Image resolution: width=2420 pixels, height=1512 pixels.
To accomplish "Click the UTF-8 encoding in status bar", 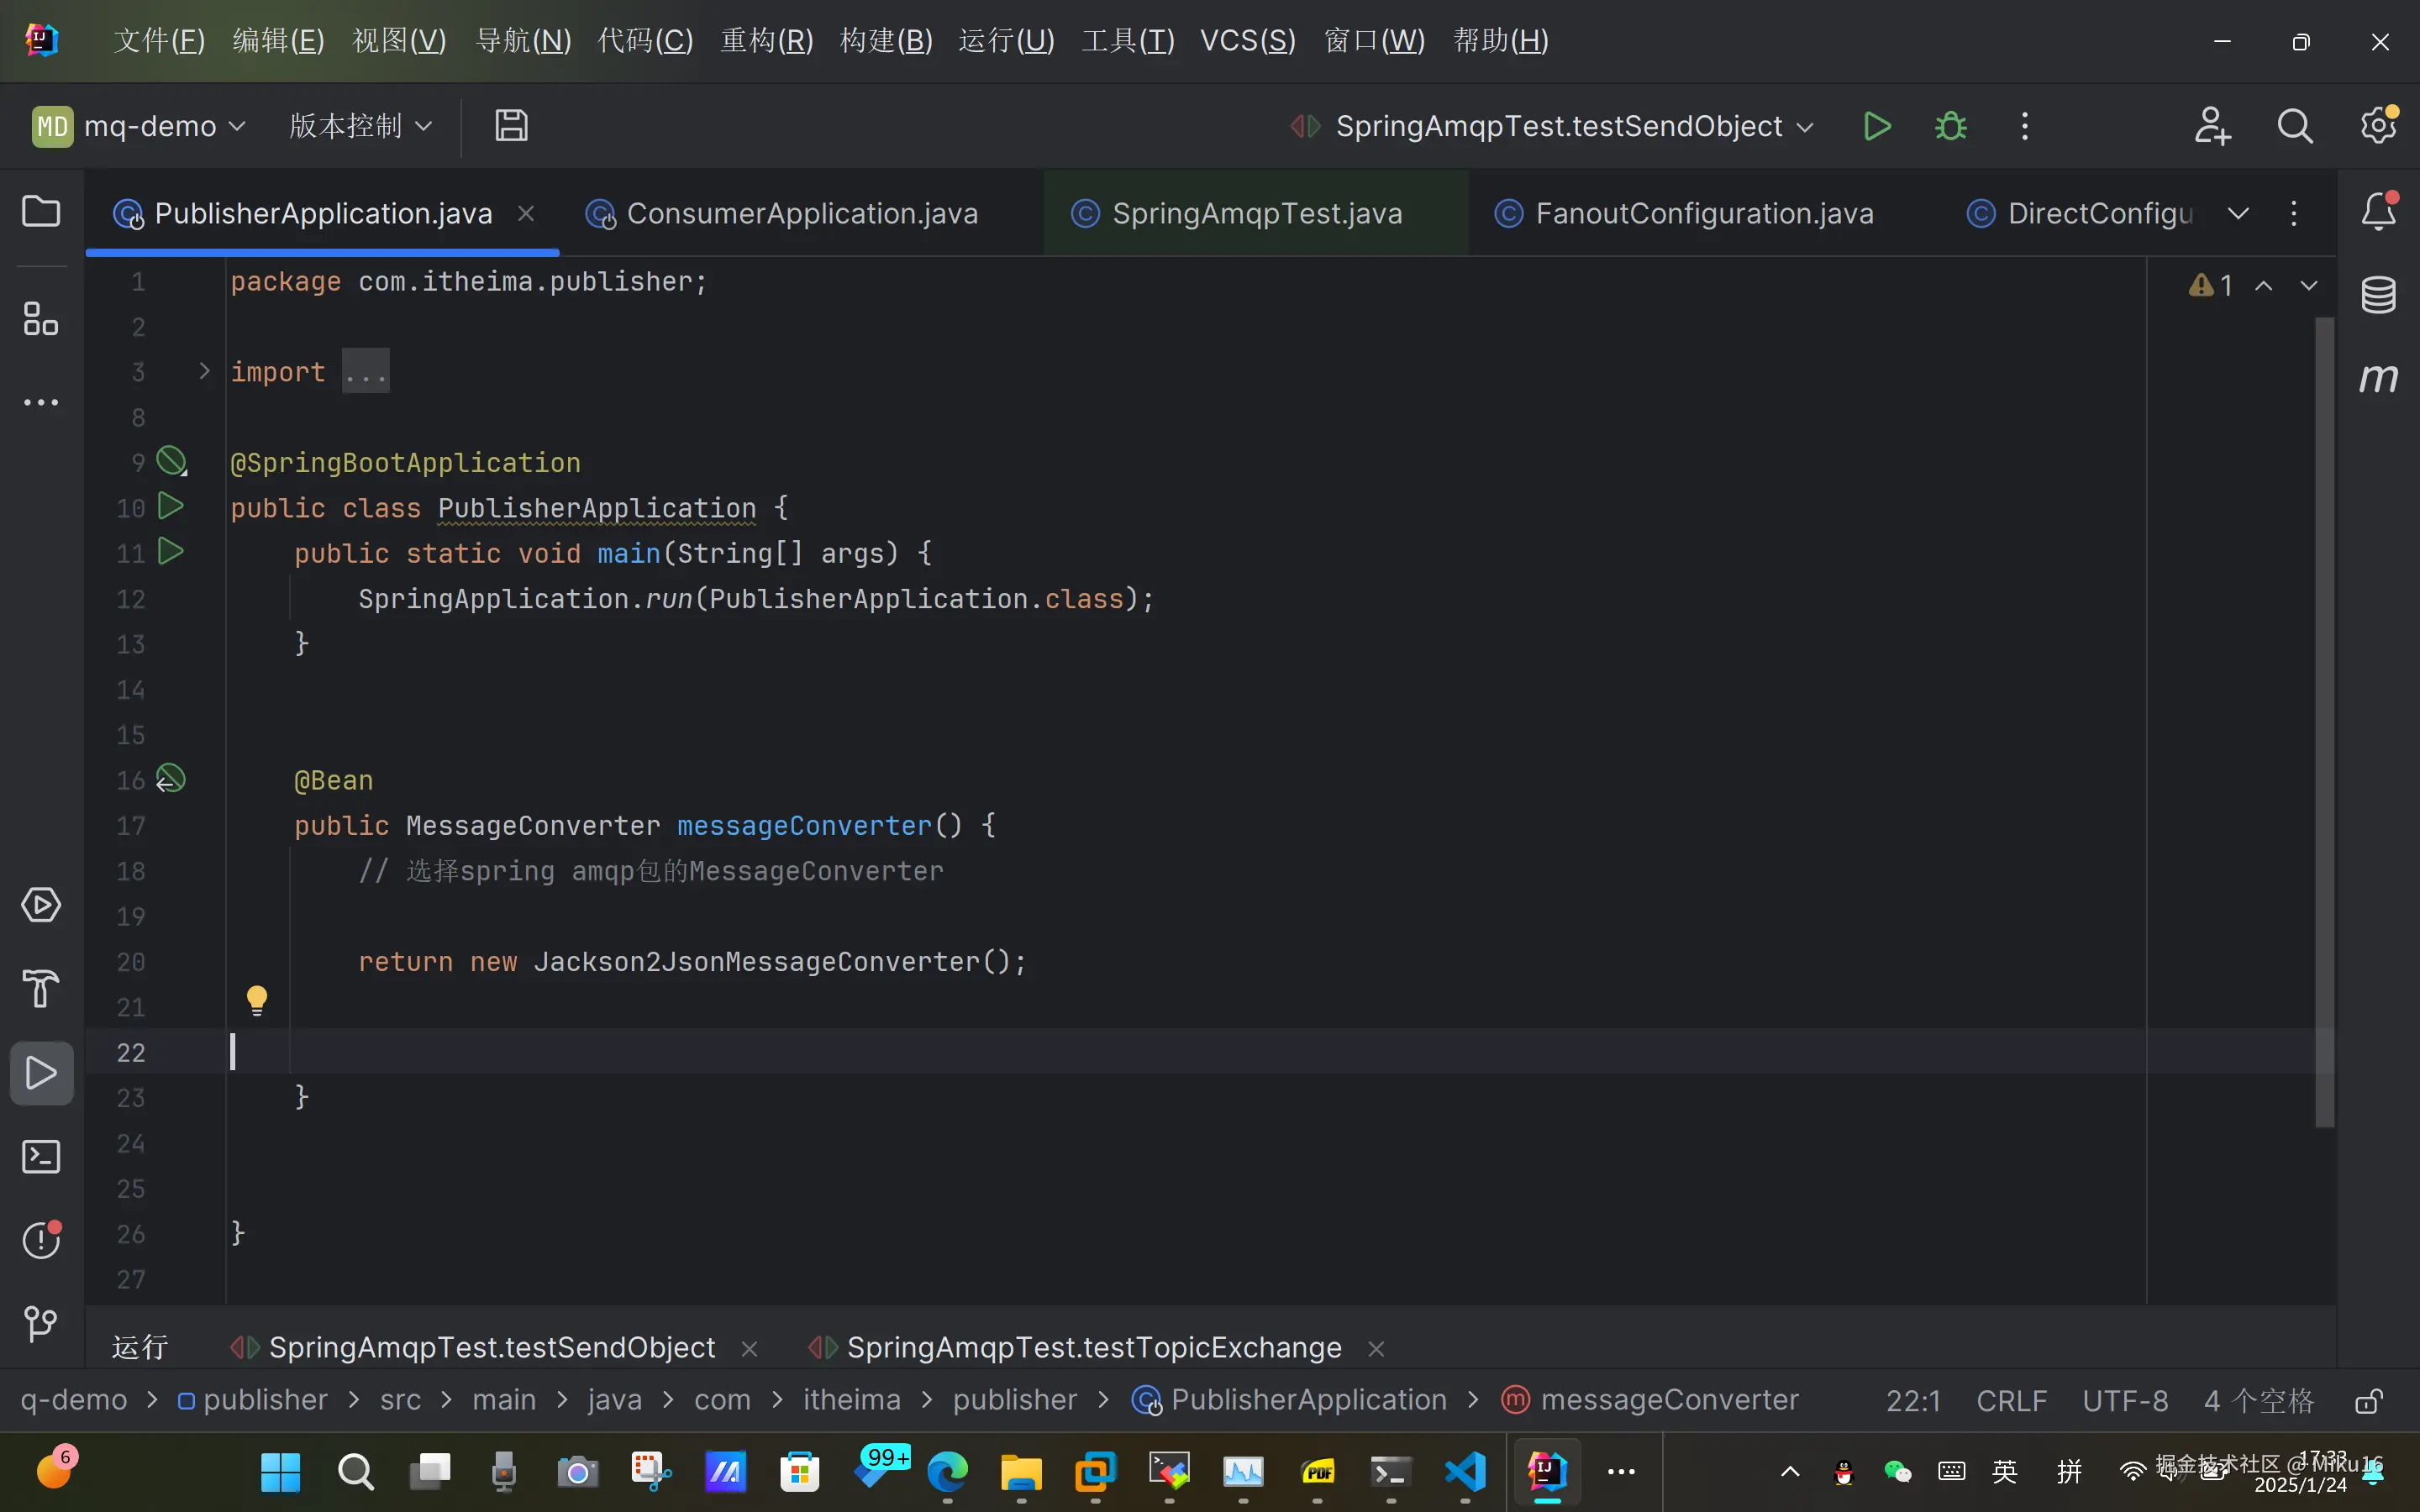I will point(2125,1401).
